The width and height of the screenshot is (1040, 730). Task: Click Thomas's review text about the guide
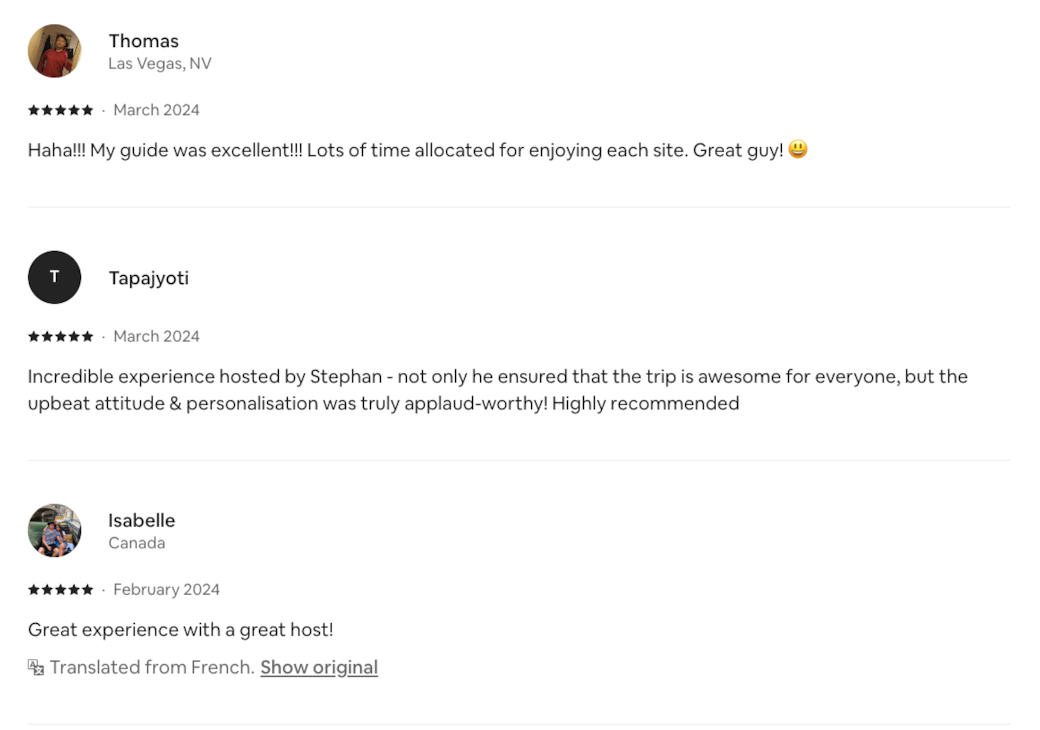tap(405, 150)
